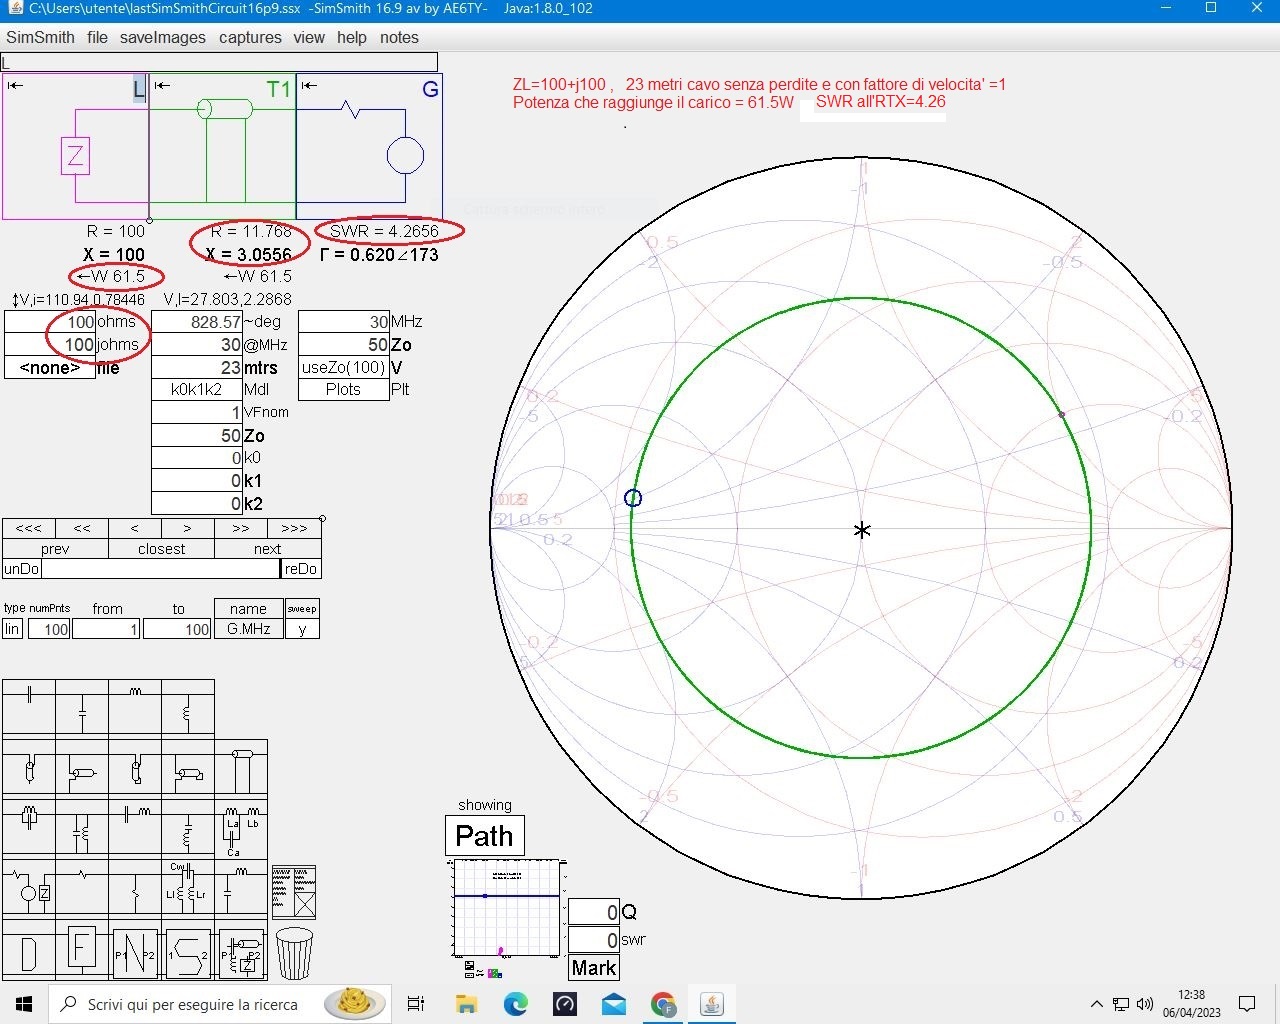Click the SWR value field near Mark
Image resolution: width=1280 pixels, height=1024 pixels.
point(594,940)
